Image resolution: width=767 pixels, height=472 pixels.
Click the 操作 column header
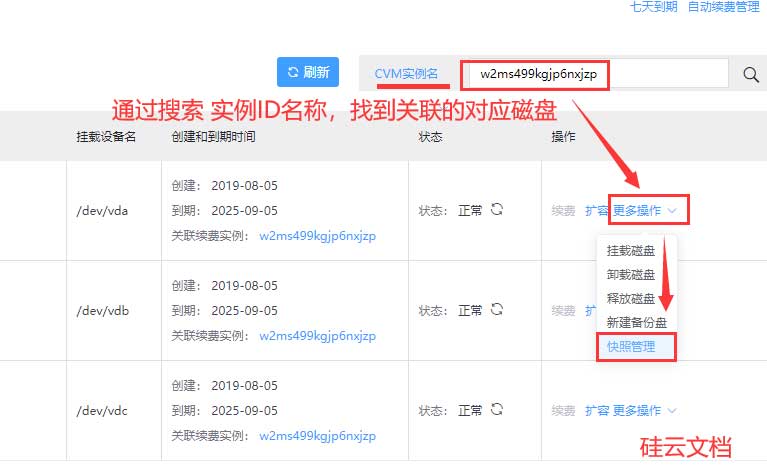[563, 136]
